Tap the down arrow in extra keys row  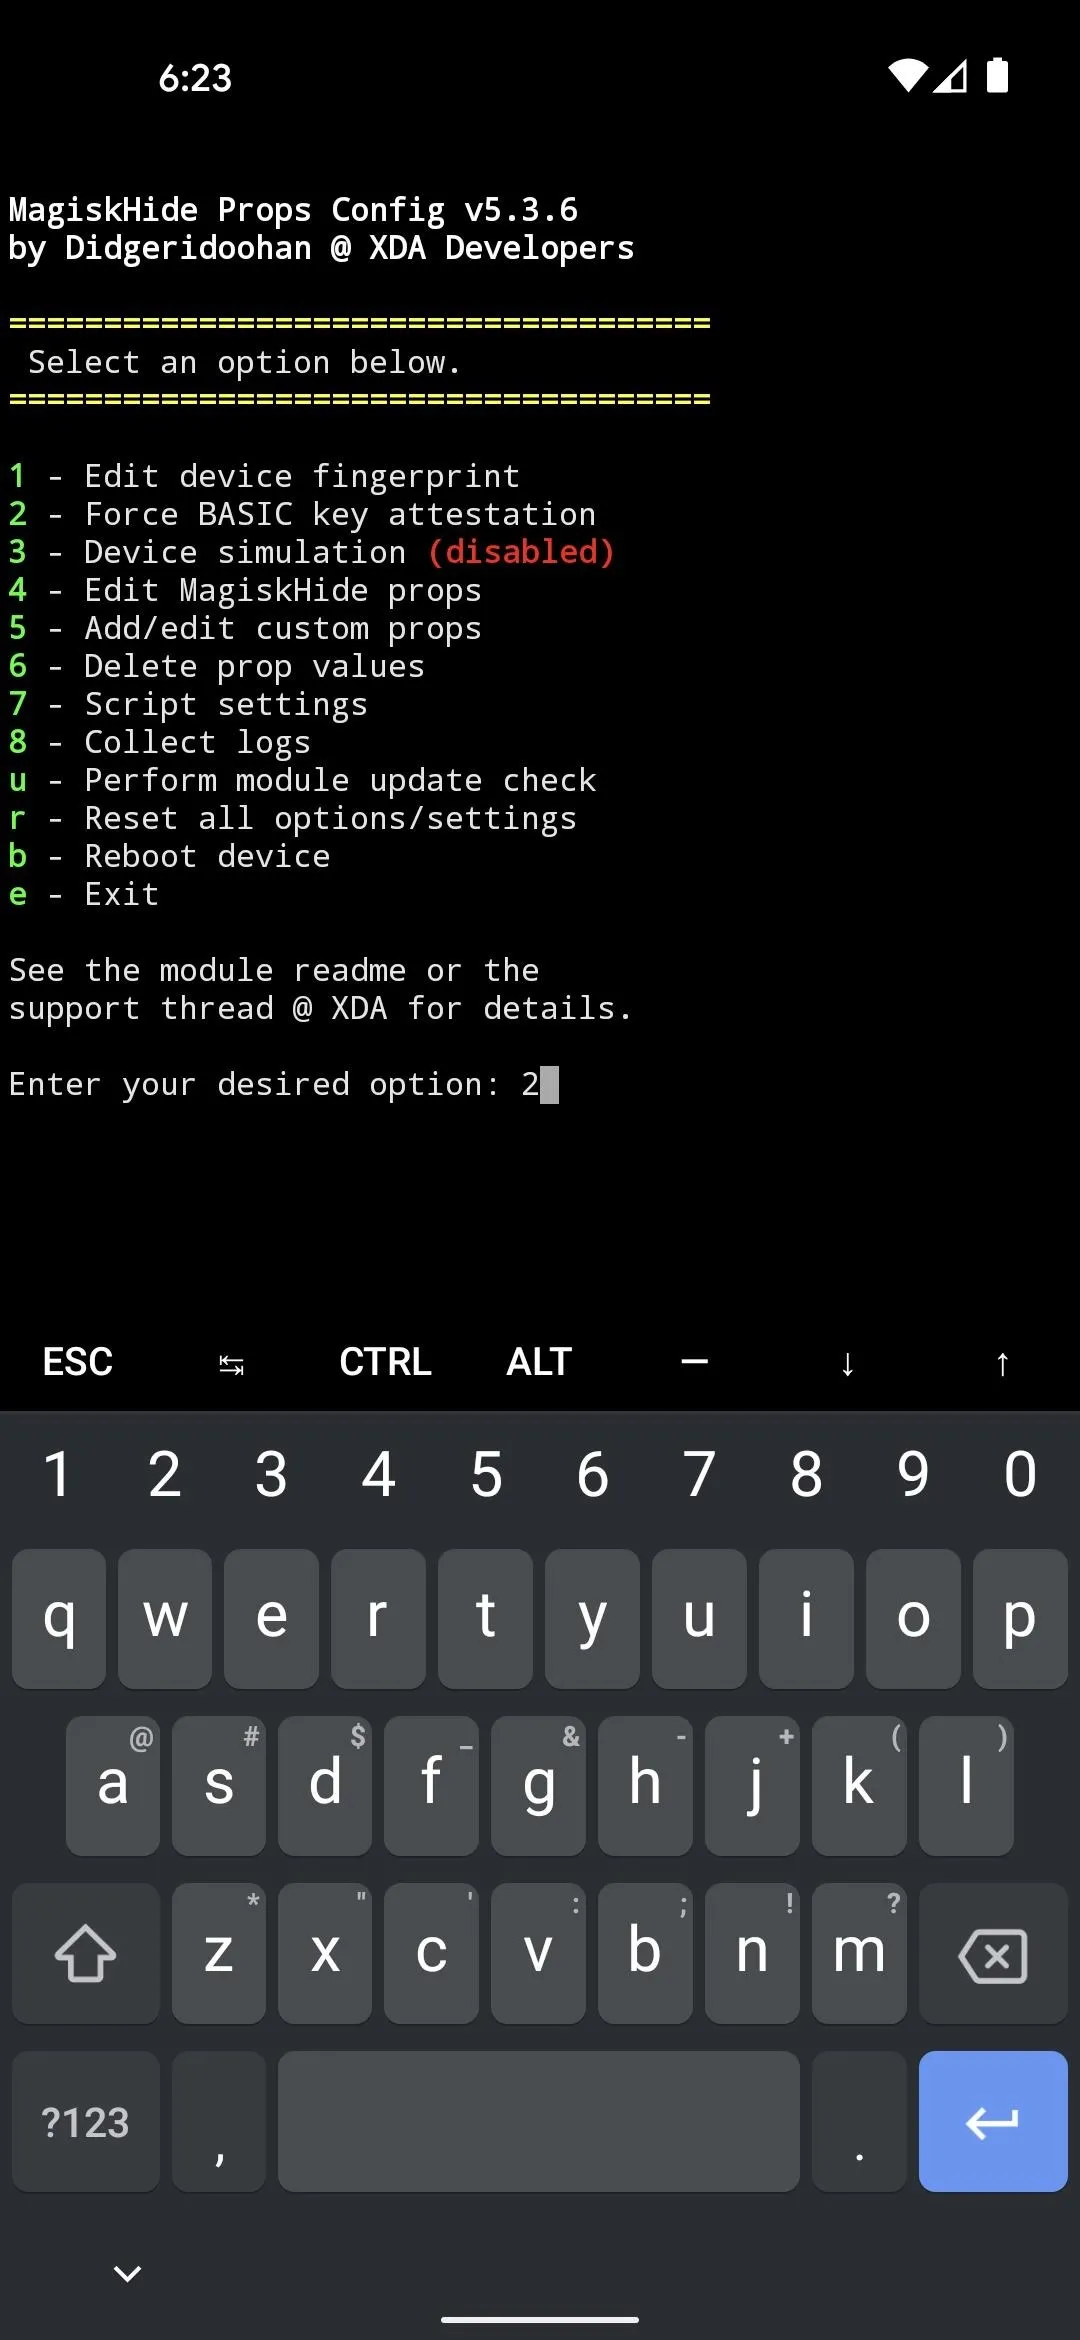[848, 1363]
